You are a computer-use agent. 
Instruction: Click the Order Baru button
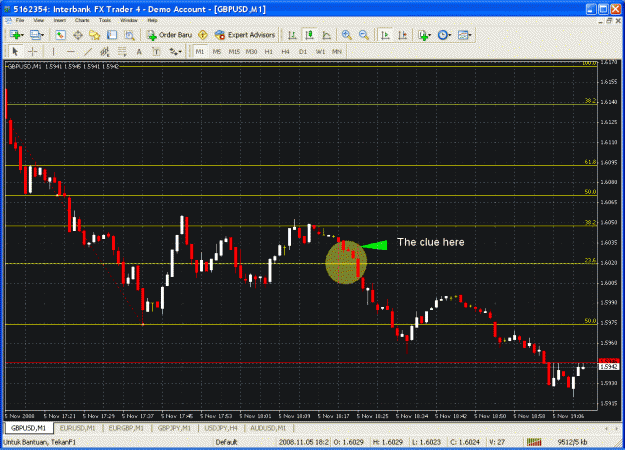[169, 35]
